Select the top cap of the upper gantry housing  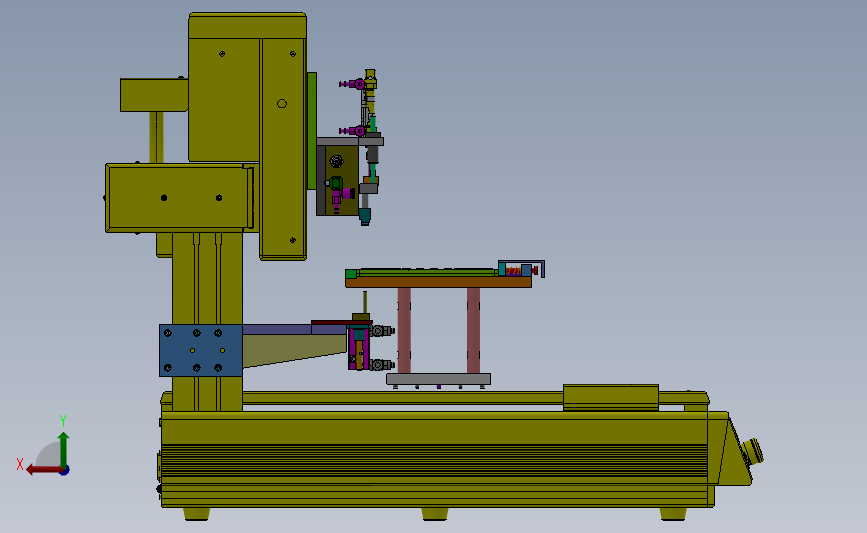[x=248, y=26]
